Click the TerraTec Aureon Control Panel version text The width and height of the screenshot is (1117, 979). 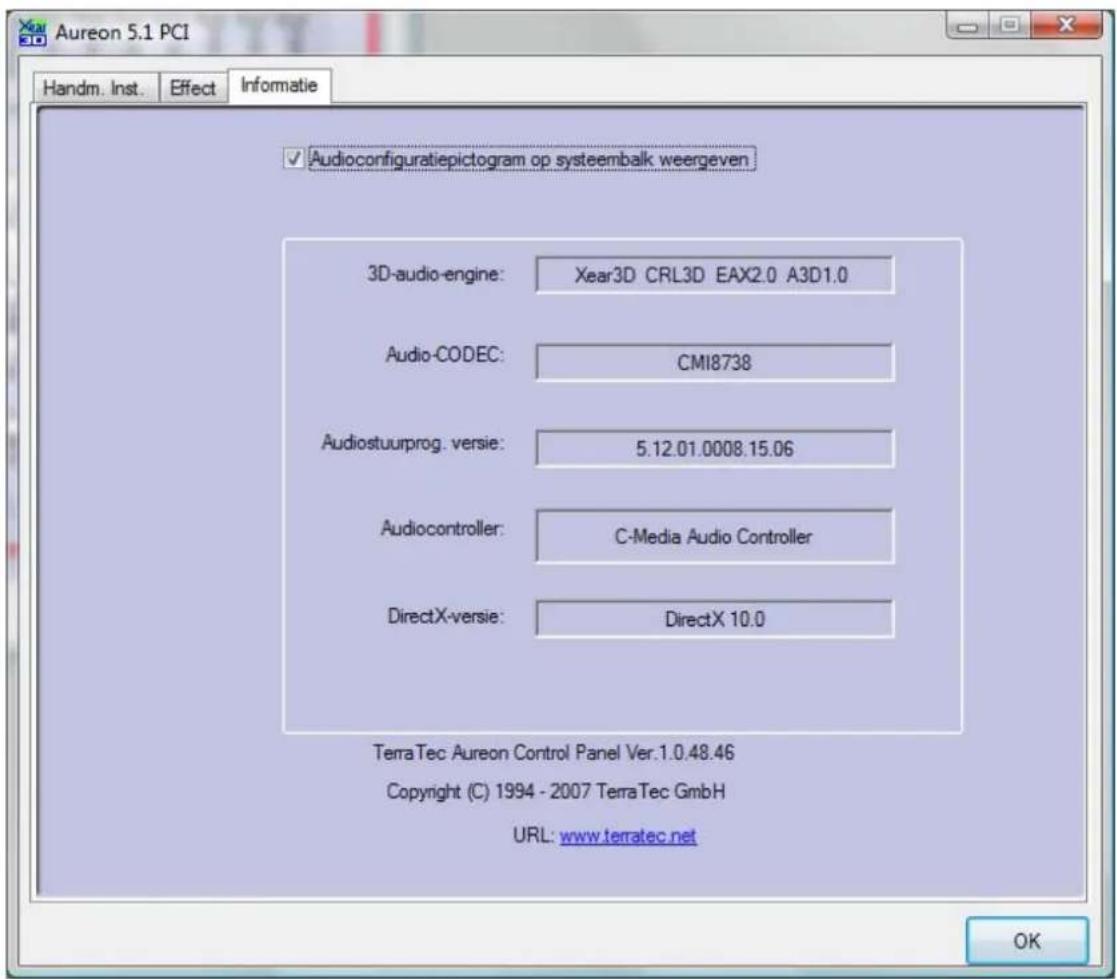tap(554, 752)
